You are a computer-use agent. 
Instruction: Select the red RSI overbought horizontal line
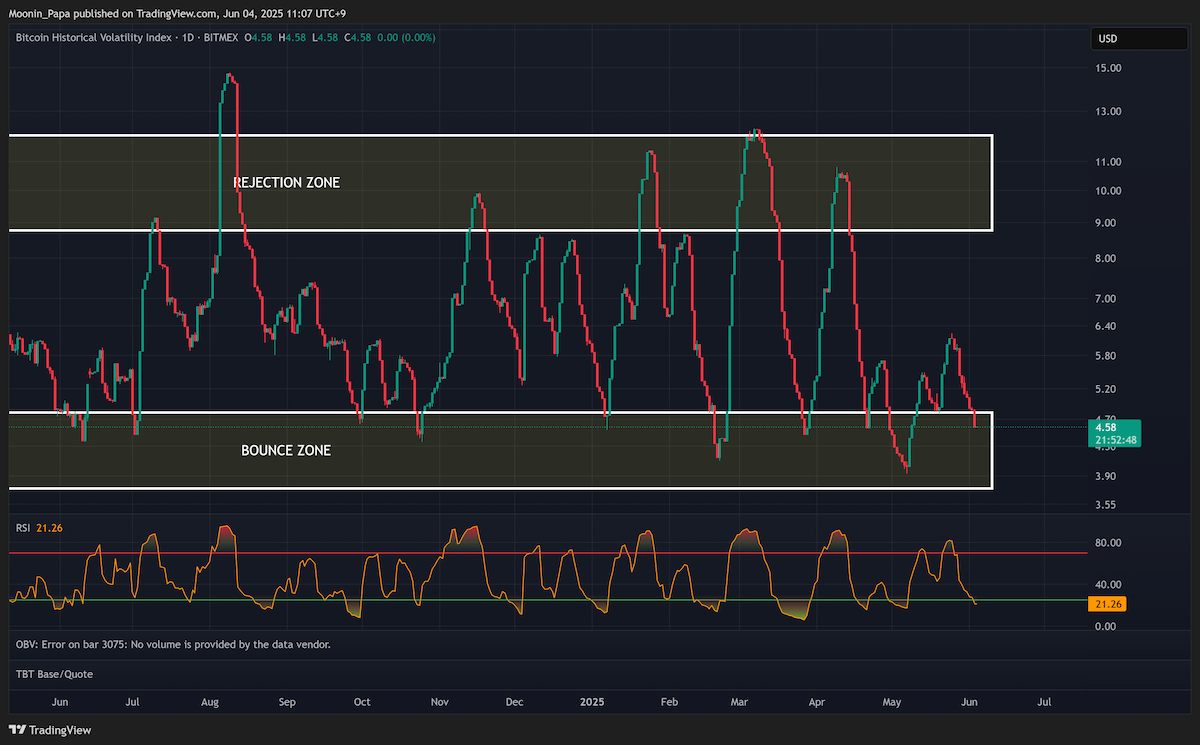[x=547, y=552]
